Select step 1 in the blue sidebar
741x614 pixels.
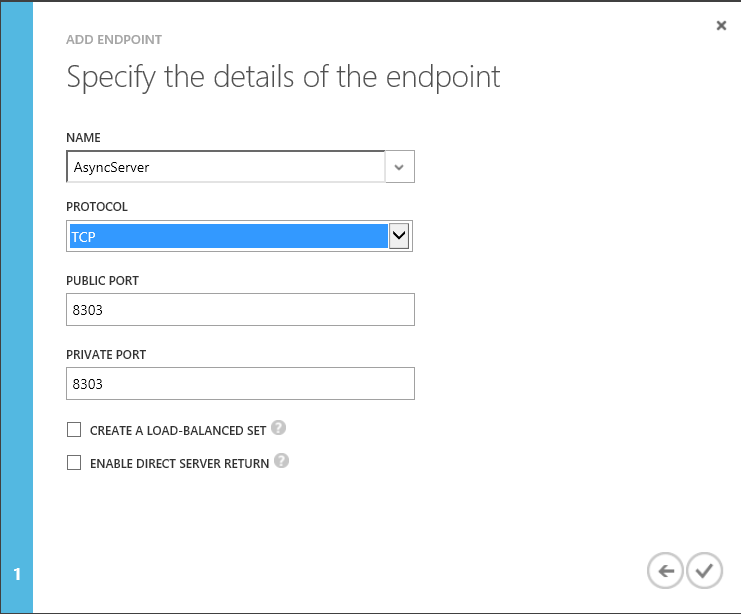pyautogui.click(x=17, y=574)
